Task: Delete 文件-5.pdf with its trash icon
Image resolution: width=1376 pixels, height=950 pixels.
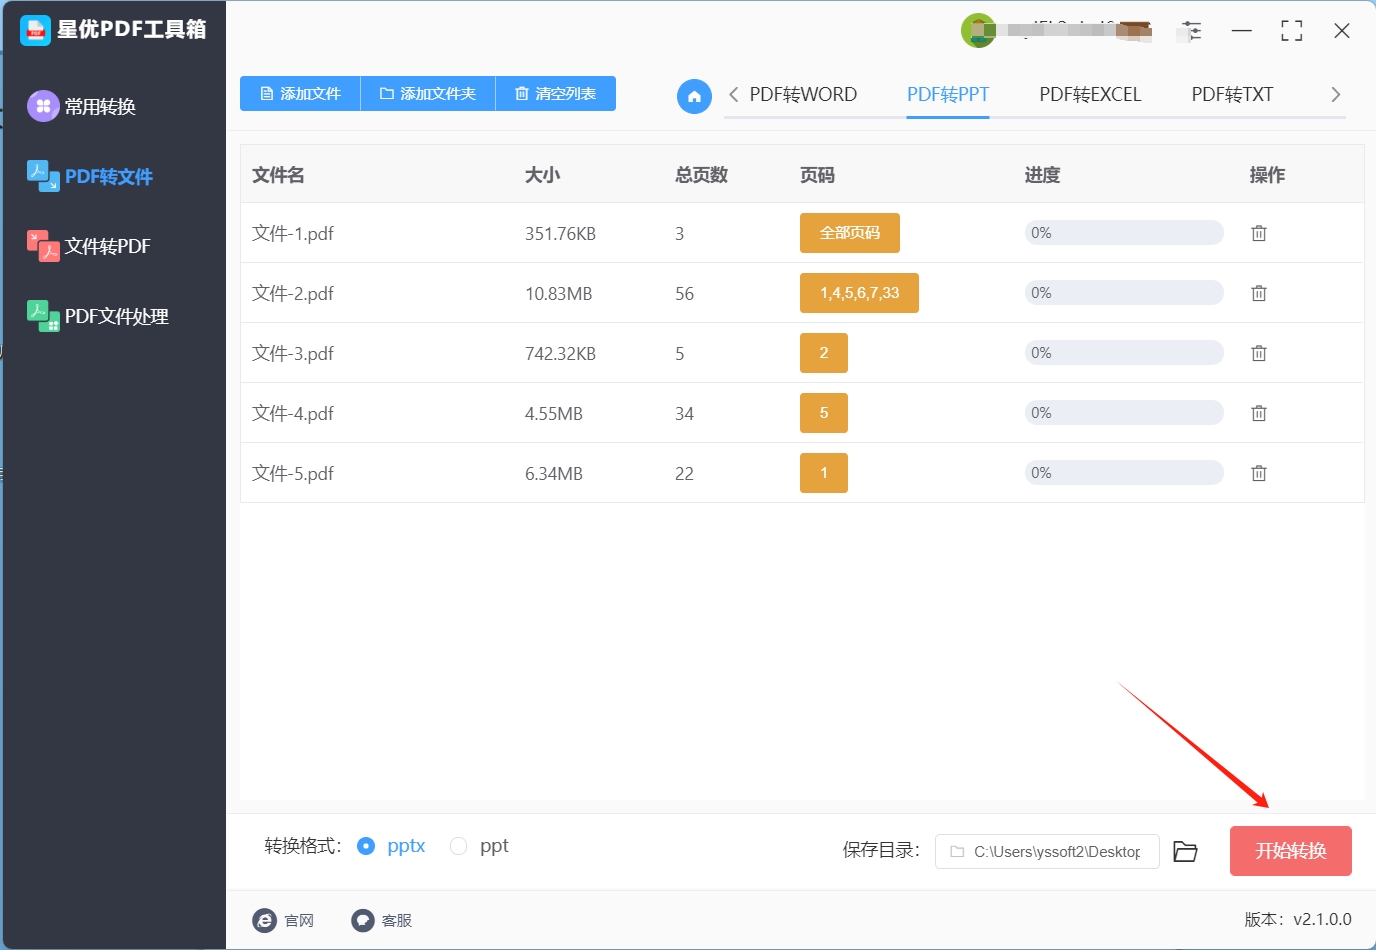Action: (x=1259, y=473)
